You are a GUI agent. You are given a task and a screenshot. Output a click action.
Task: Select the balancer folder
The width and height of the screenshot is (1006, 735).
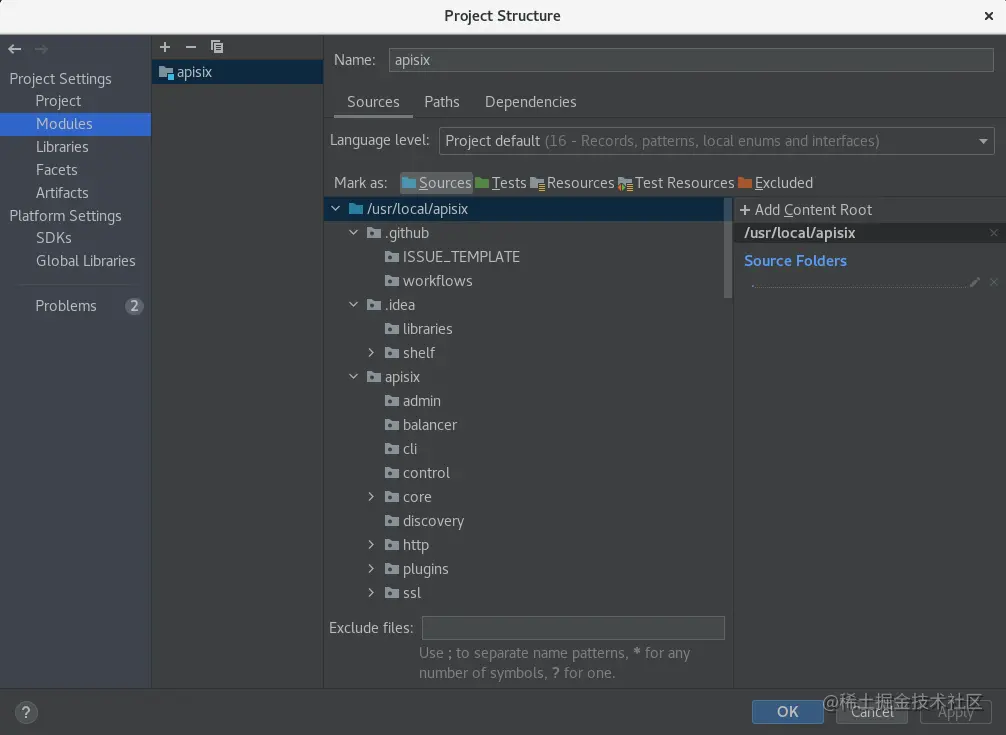pos(429,425)
